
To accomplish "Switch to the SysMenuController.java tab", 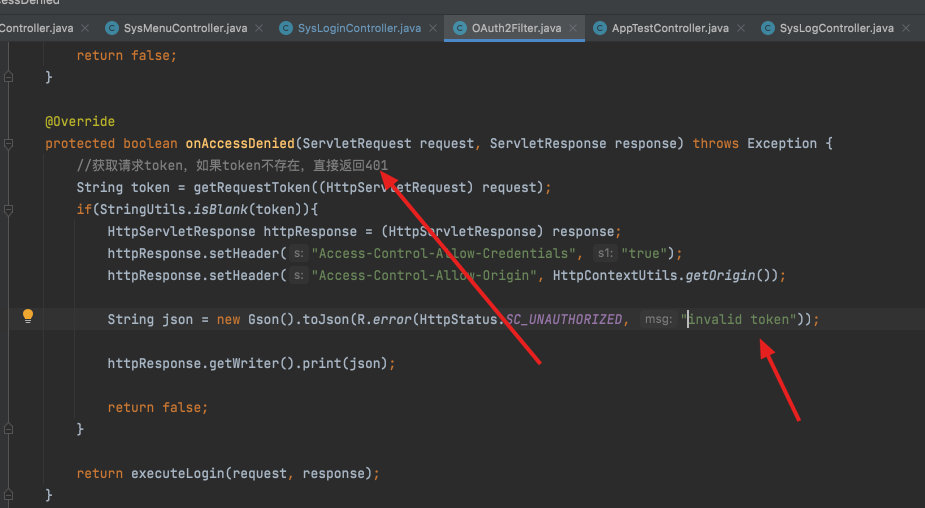I will (185, 28).
